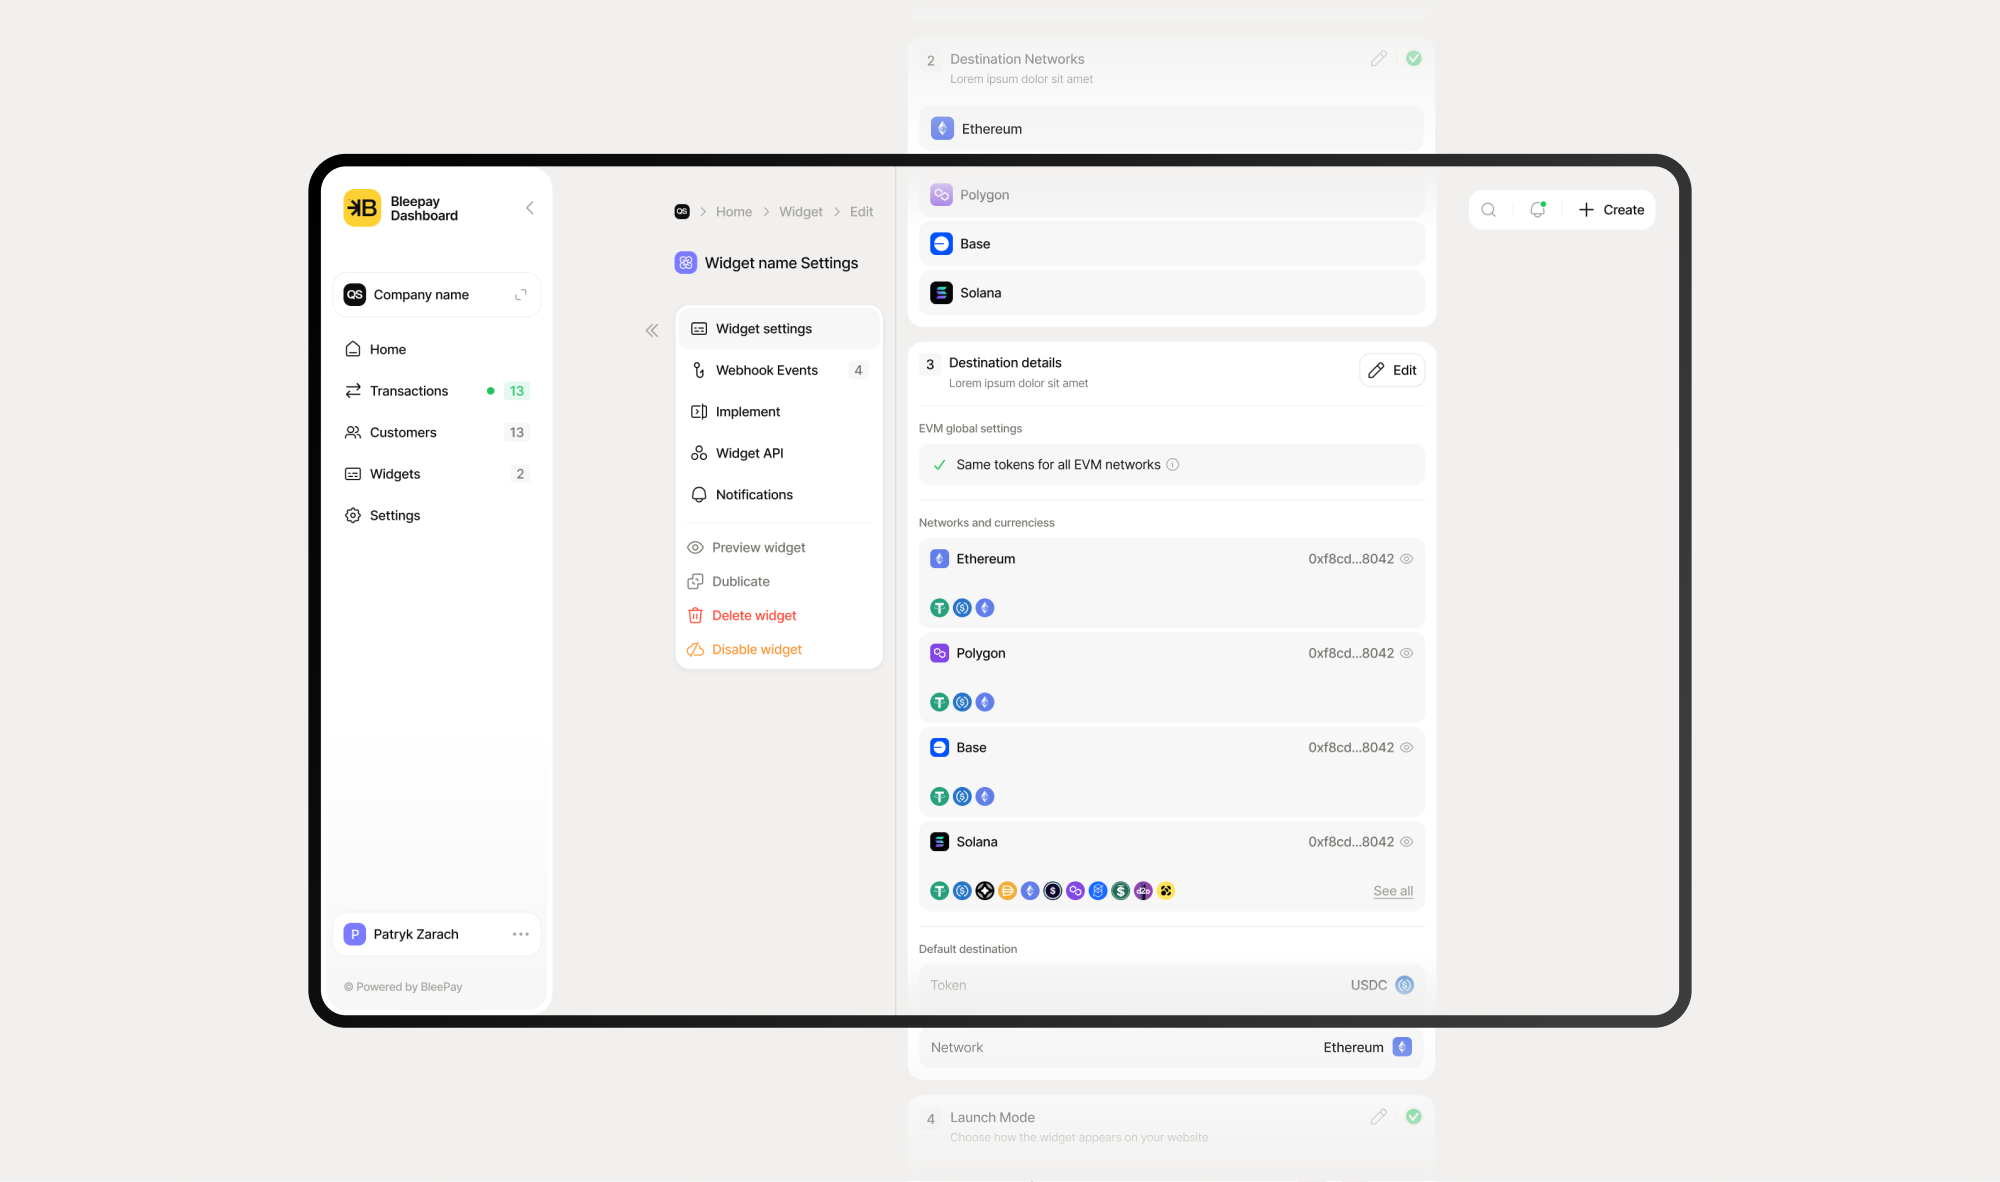Screen dimensions: 2000x1182
Task: Click Transactions count badge 13
Action: point(516,391)
